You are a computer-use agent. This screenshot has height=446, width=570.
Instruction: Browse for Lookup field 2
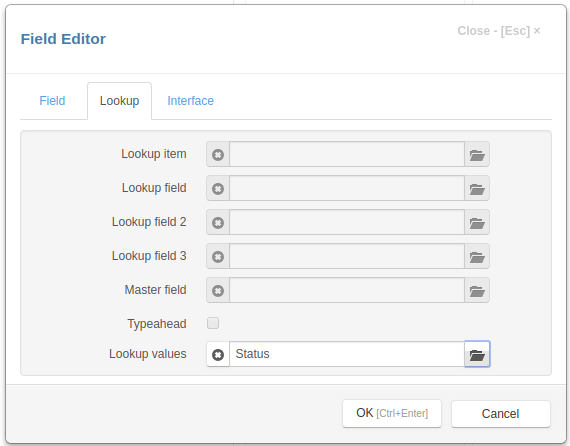(477, 222)
